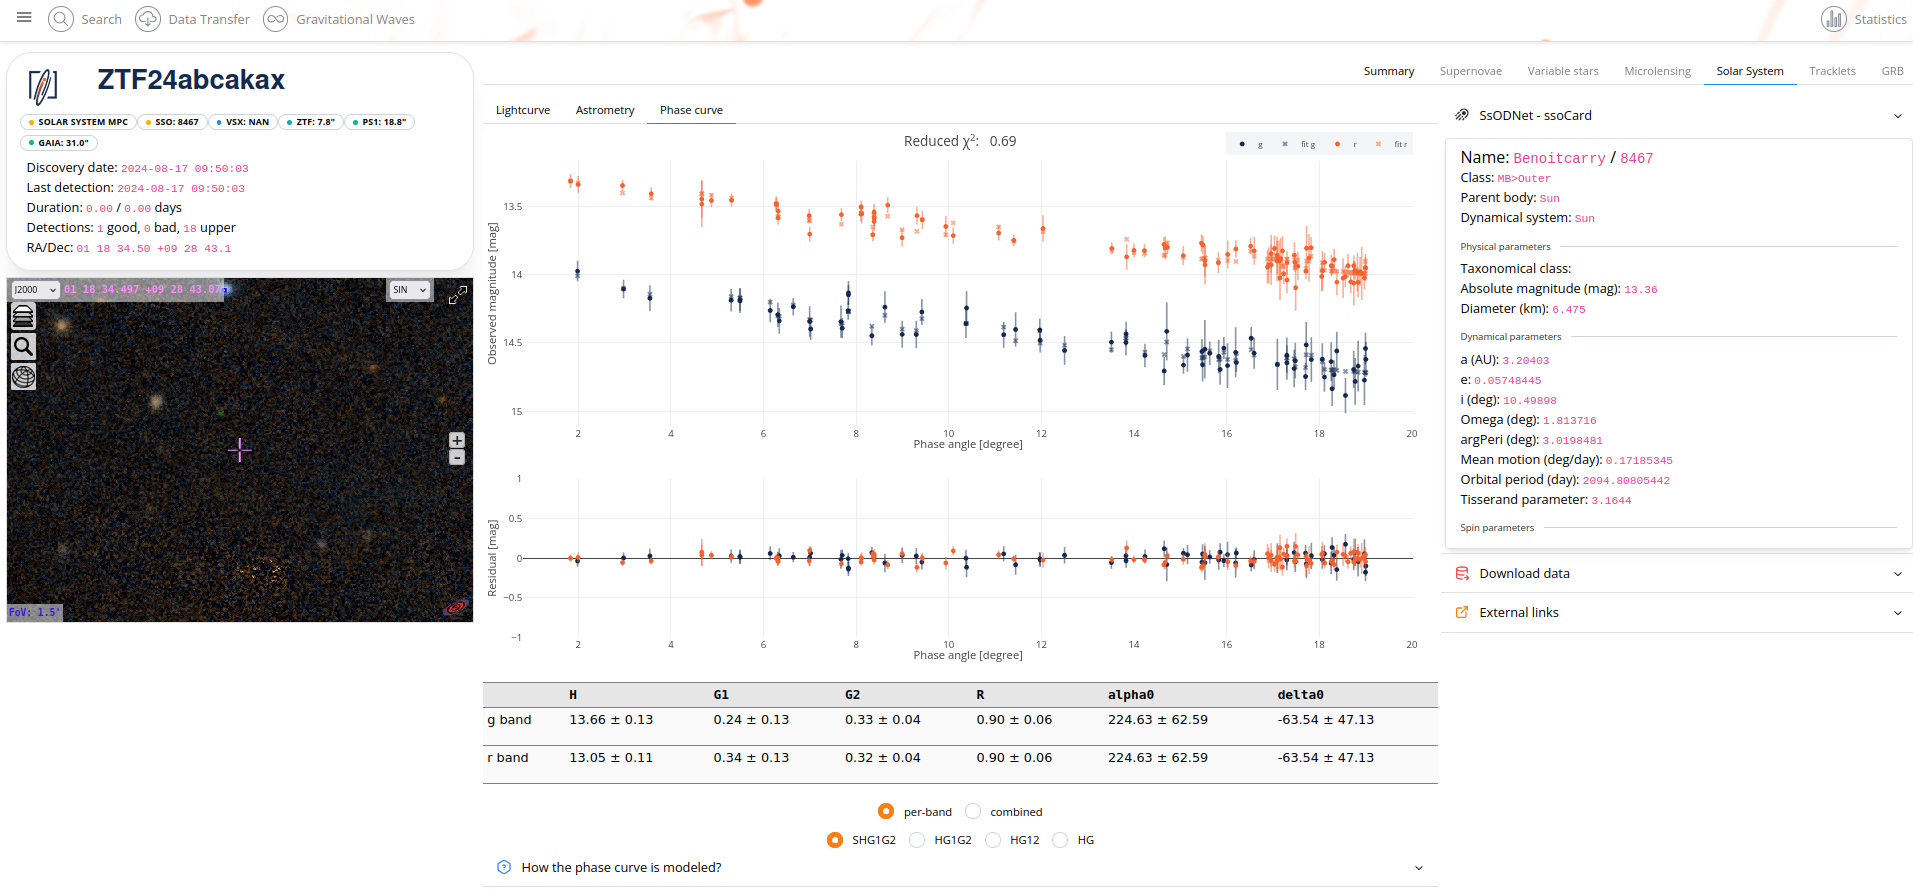Switch to the Supernovae tab
The height and width of the screenshot is (895, 1913).
click(1470, 71)
